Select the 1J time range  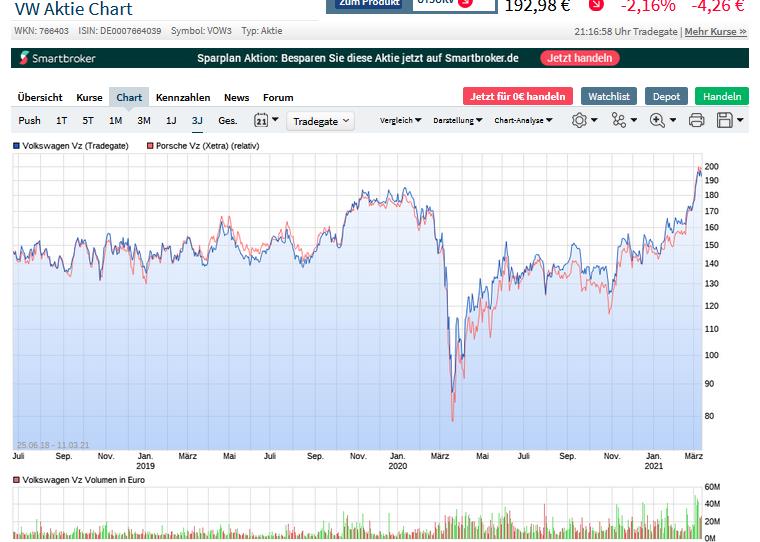coord(171,121)
